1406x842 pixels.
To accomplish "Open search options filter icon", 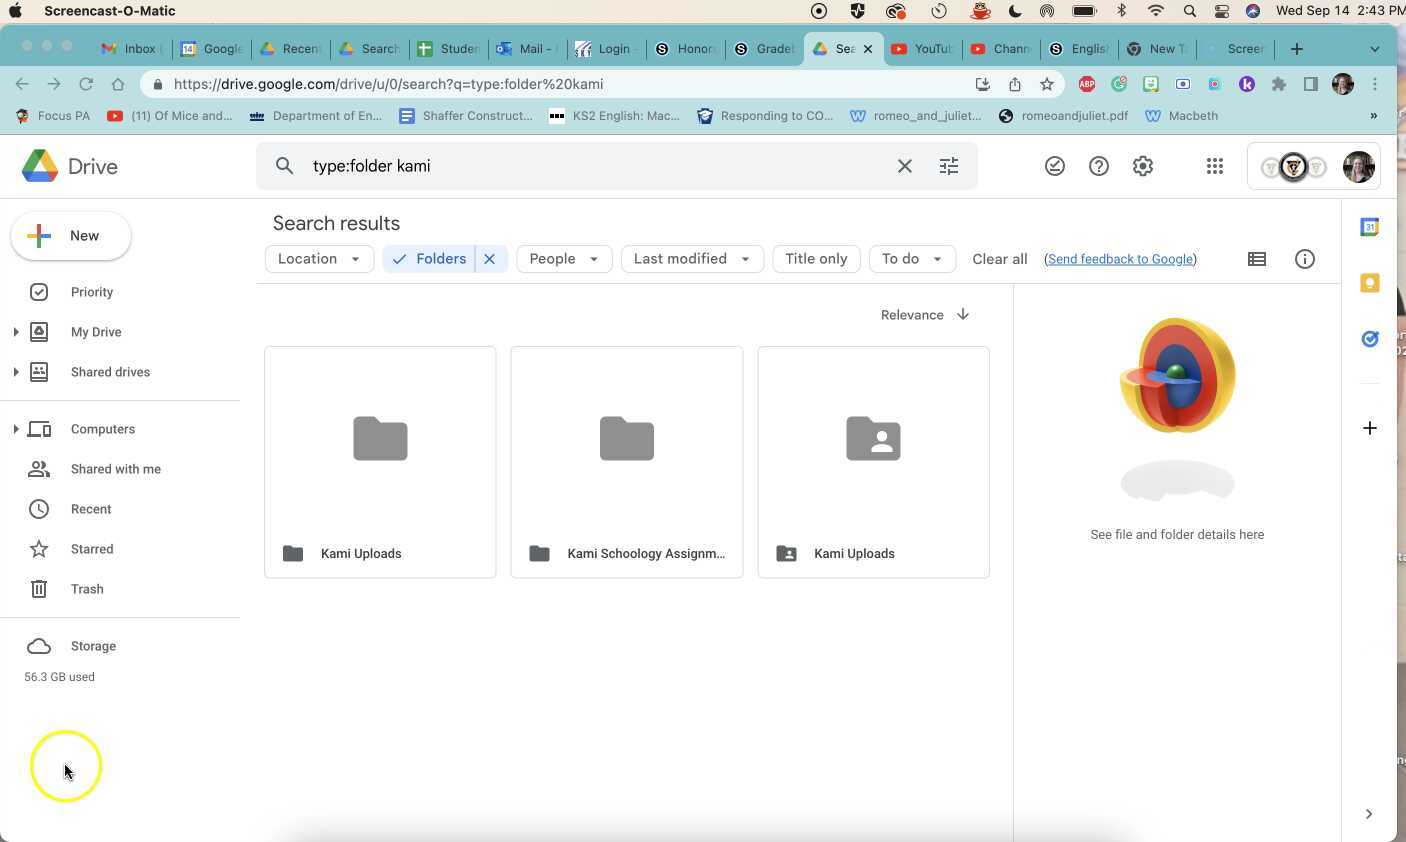I will coord(948,166).
